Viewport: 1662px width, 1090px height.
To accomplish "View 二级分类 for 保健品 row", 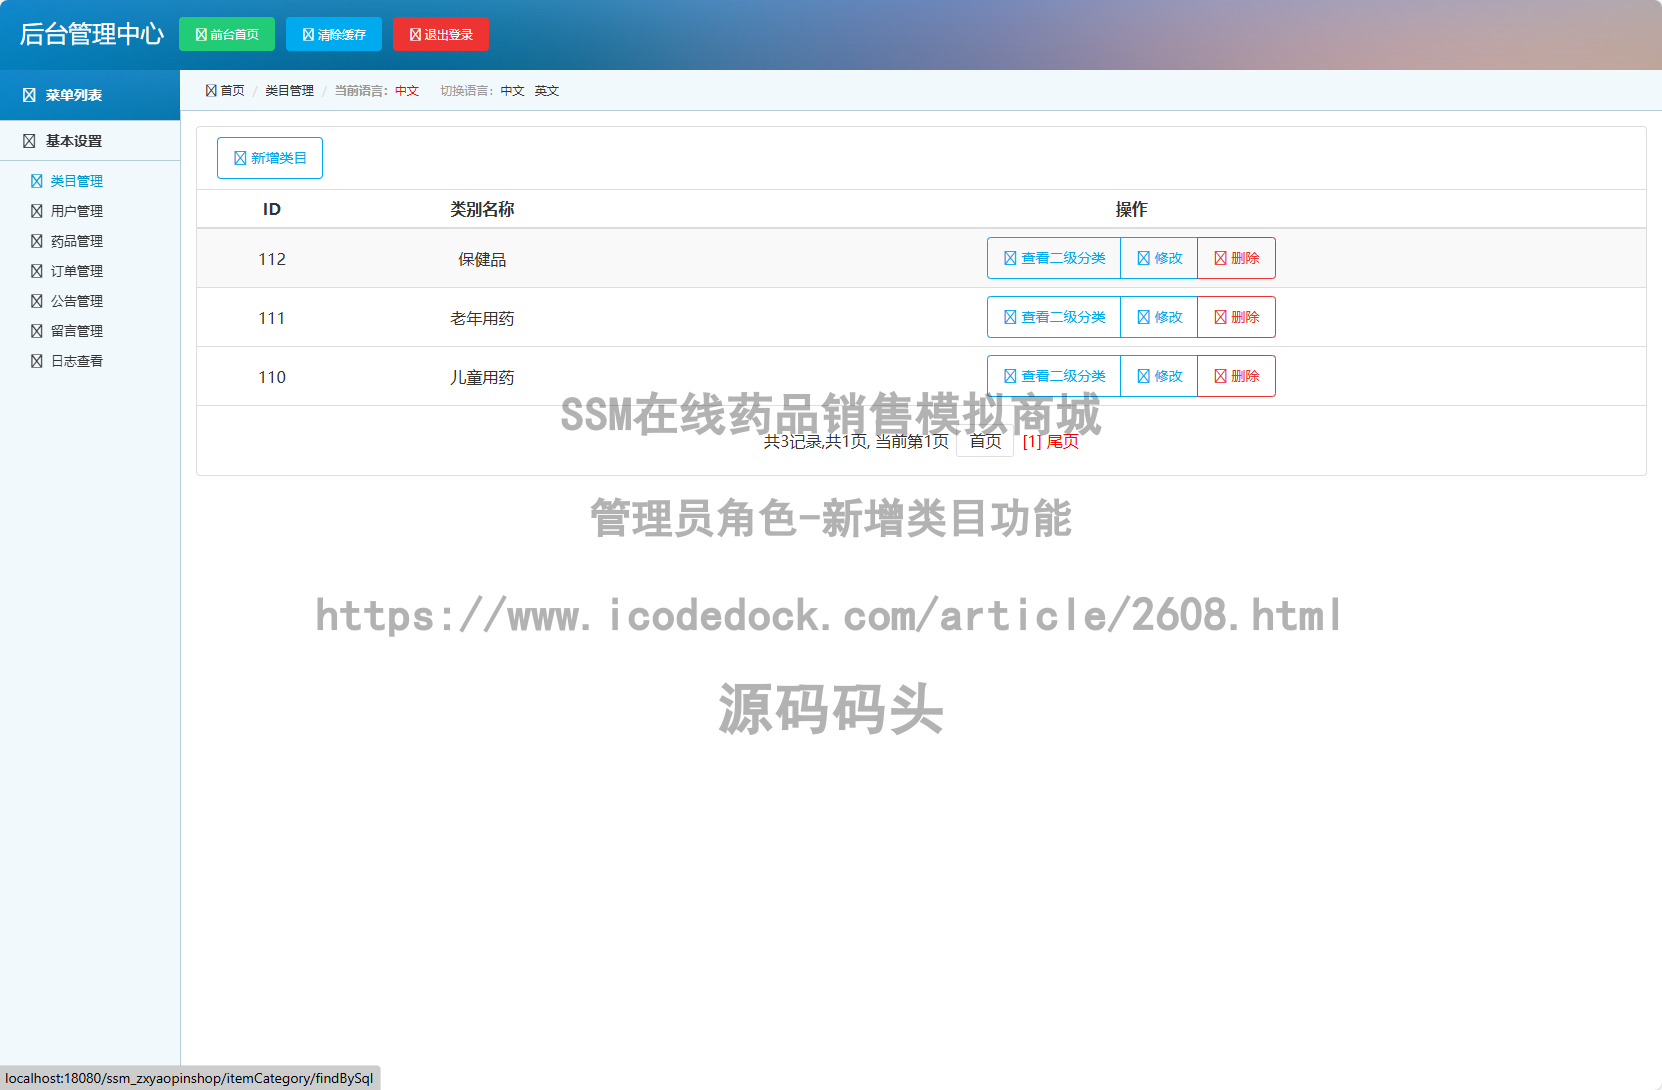I will click(x=1054, y=258).
